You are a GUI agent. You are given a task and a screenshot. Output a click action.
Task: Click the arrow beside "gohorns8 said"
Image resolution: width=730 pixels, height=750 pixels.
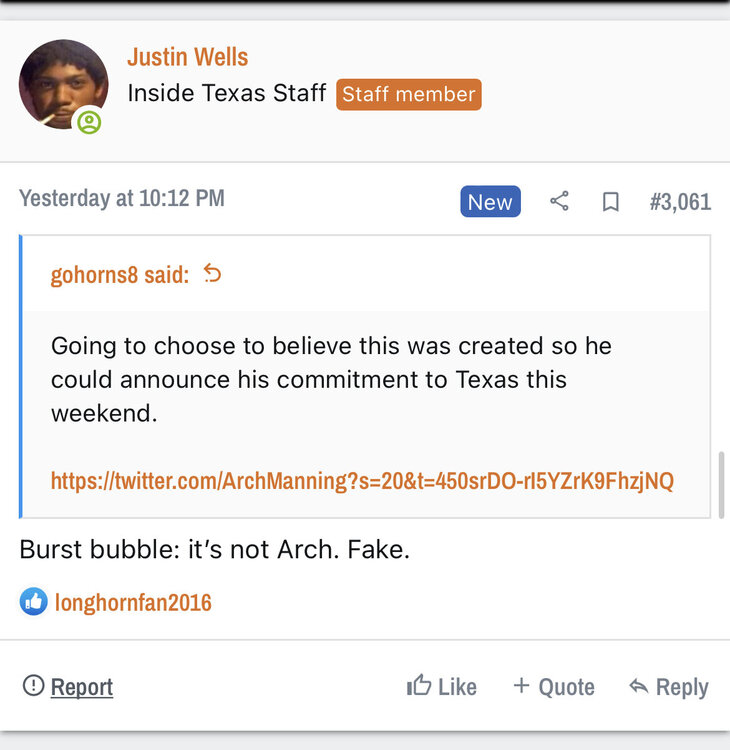click(212, 273)
